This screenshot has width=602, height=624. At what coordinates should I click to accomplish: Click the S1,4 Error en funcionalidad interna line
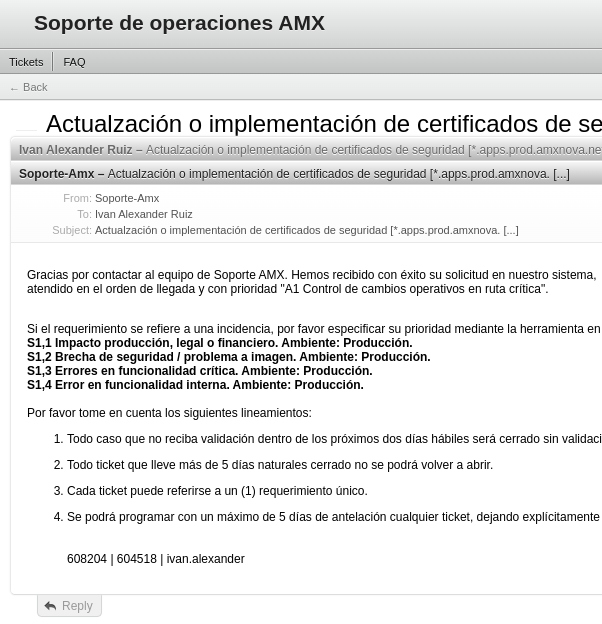click(x=195, y=385)
